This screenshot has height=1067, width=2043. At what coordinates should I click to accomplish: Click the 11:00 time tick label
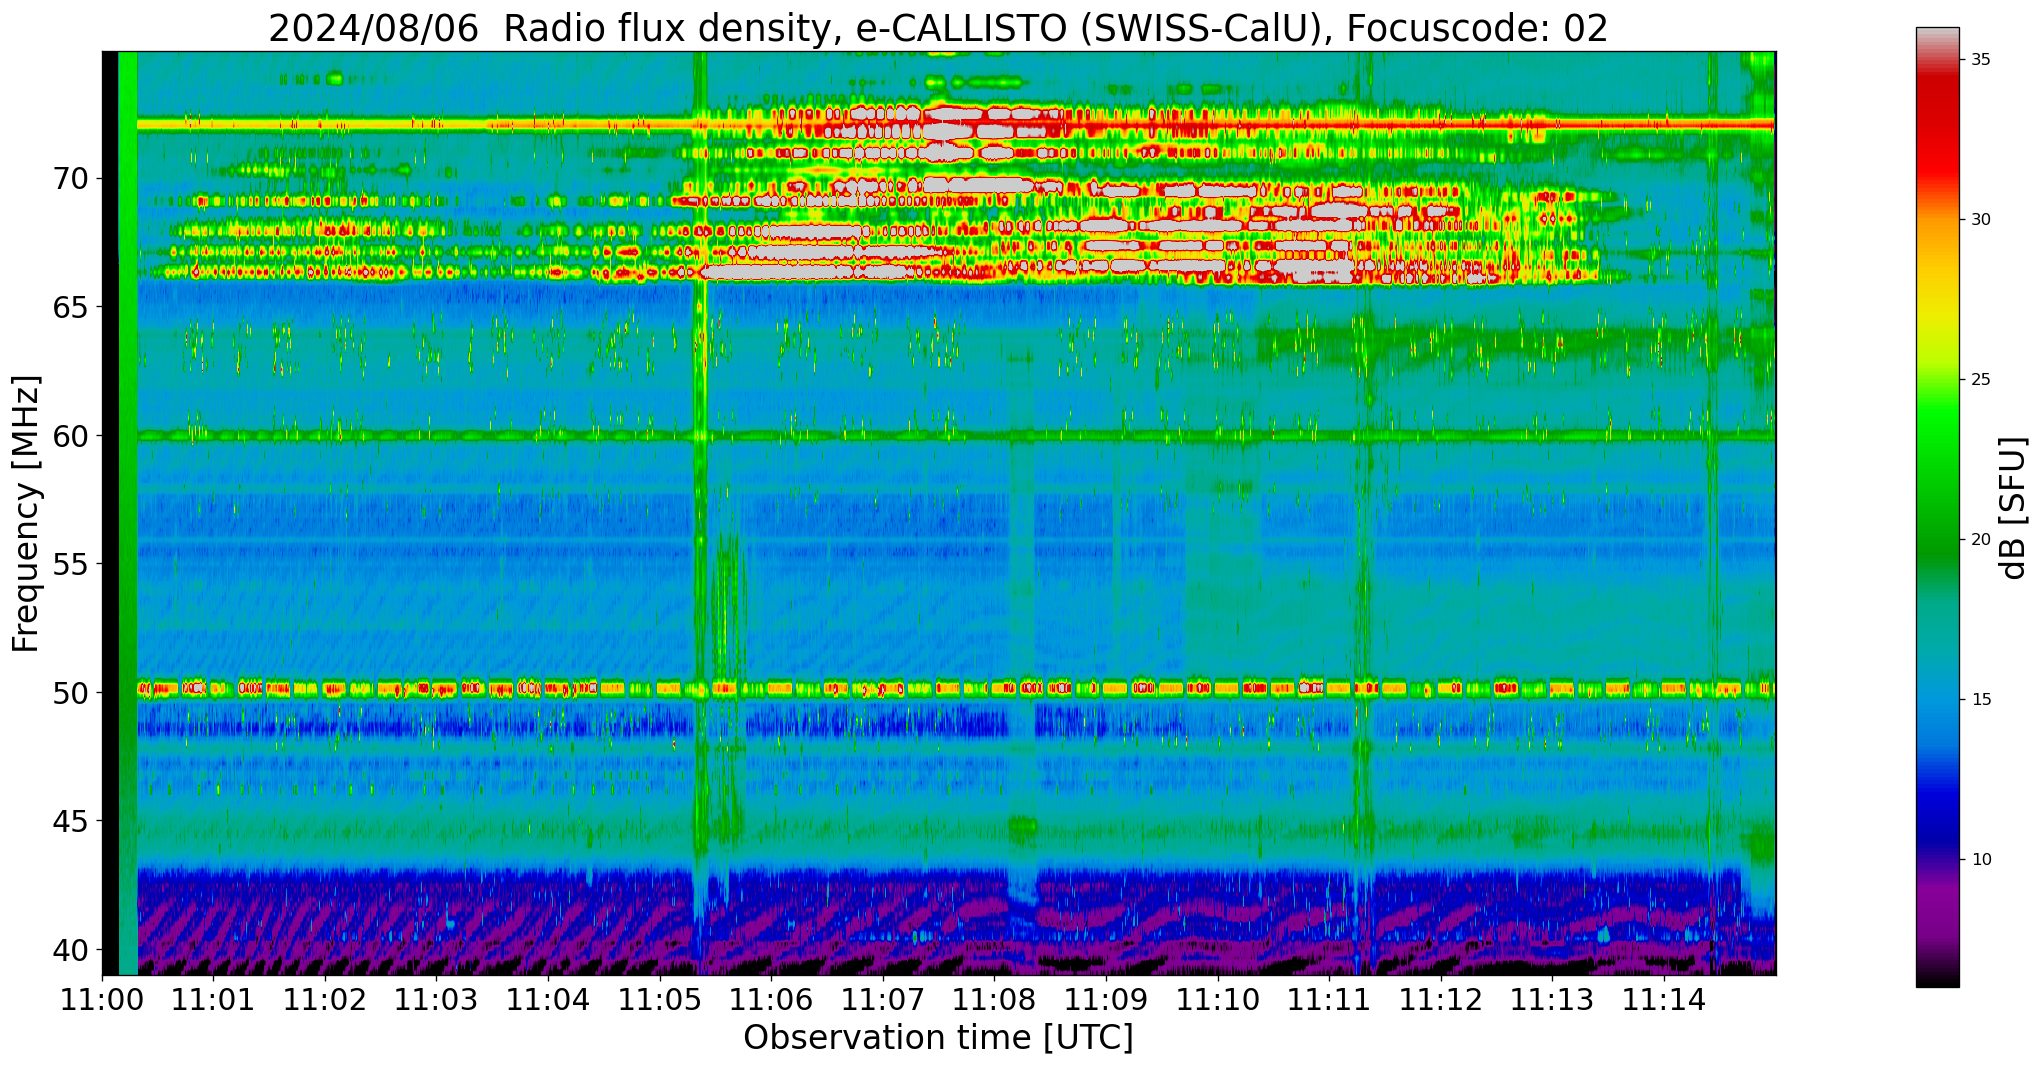[102, 1000]
